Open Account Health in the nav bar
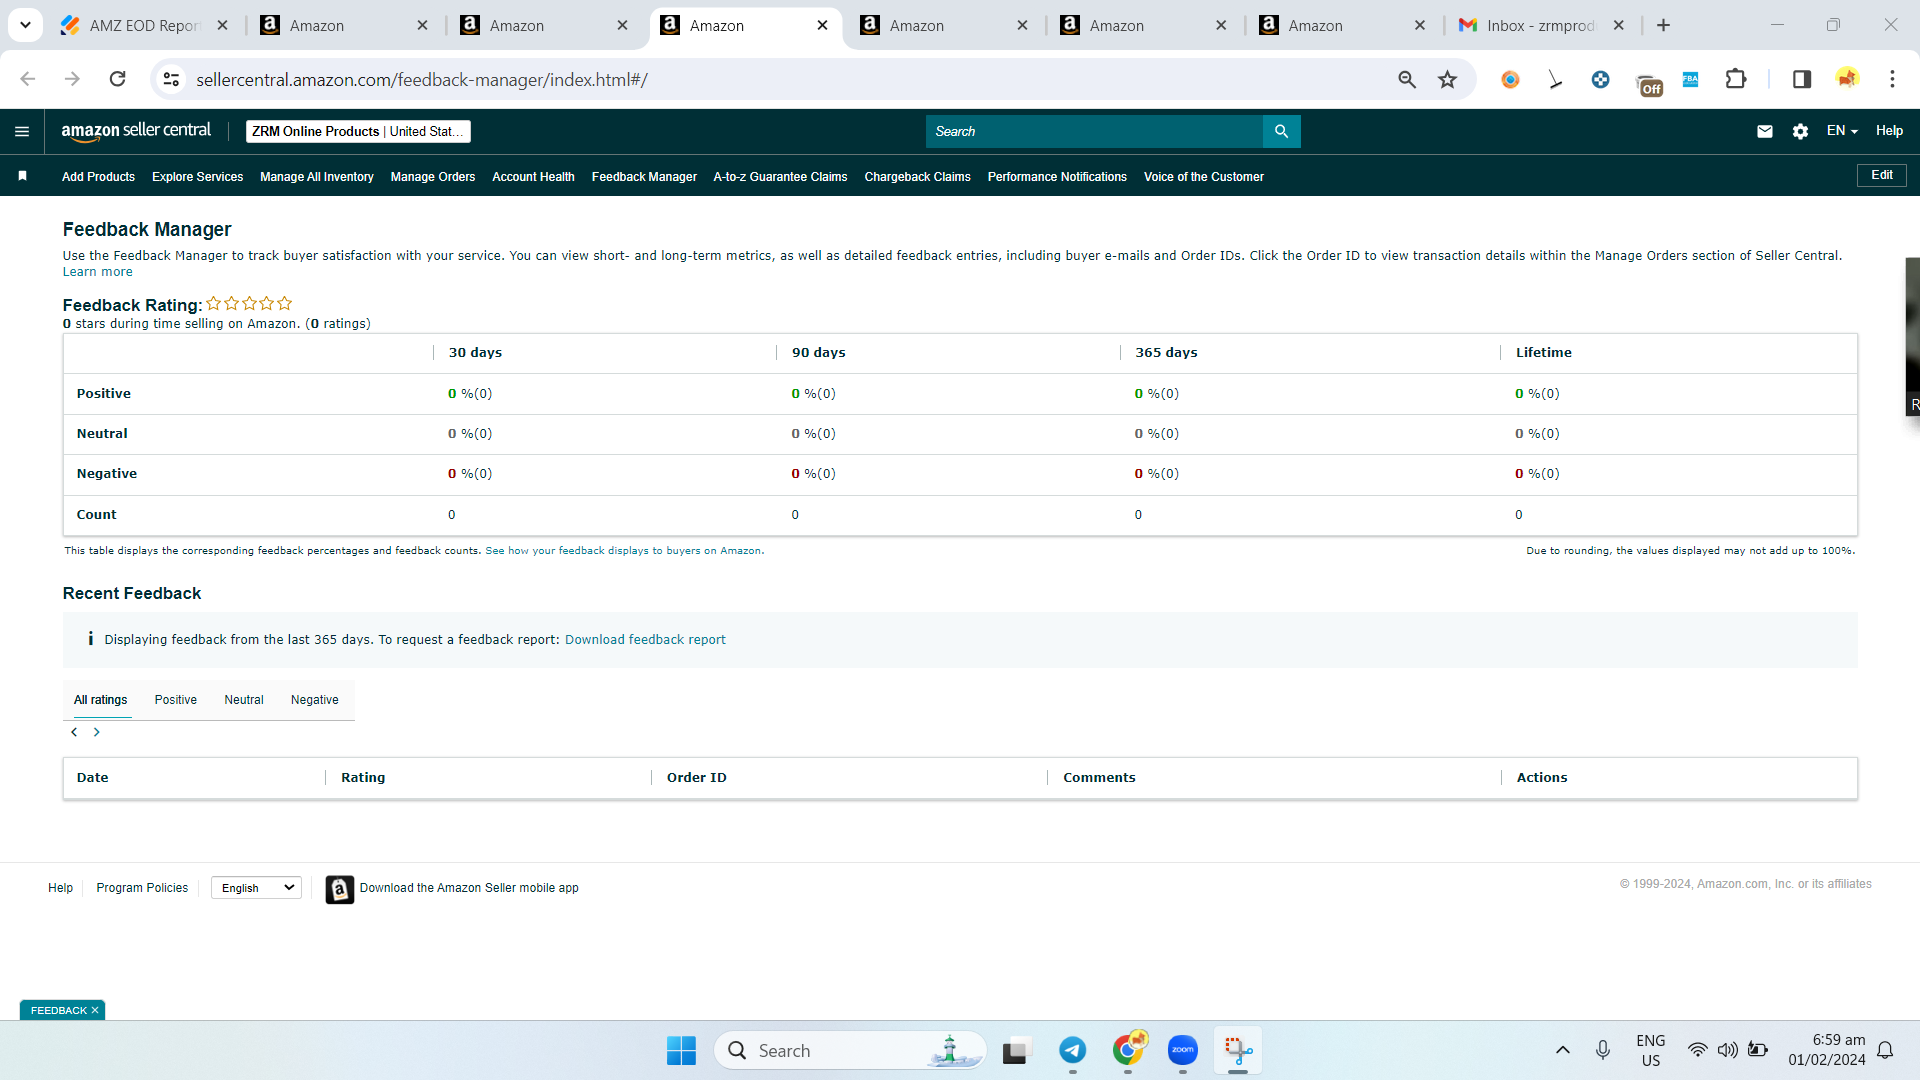The image size is (1920, 1080). coord(533,177)
